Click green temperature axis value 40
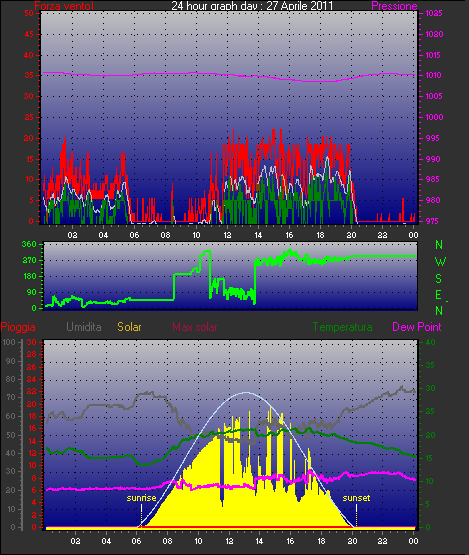469x555 pixels. (x=430, y=342)
